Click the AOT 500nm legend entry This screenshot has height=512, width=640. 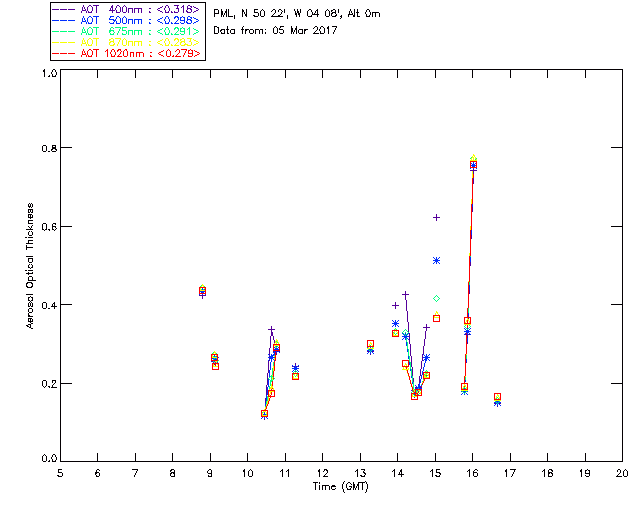[x=127, y=20]
